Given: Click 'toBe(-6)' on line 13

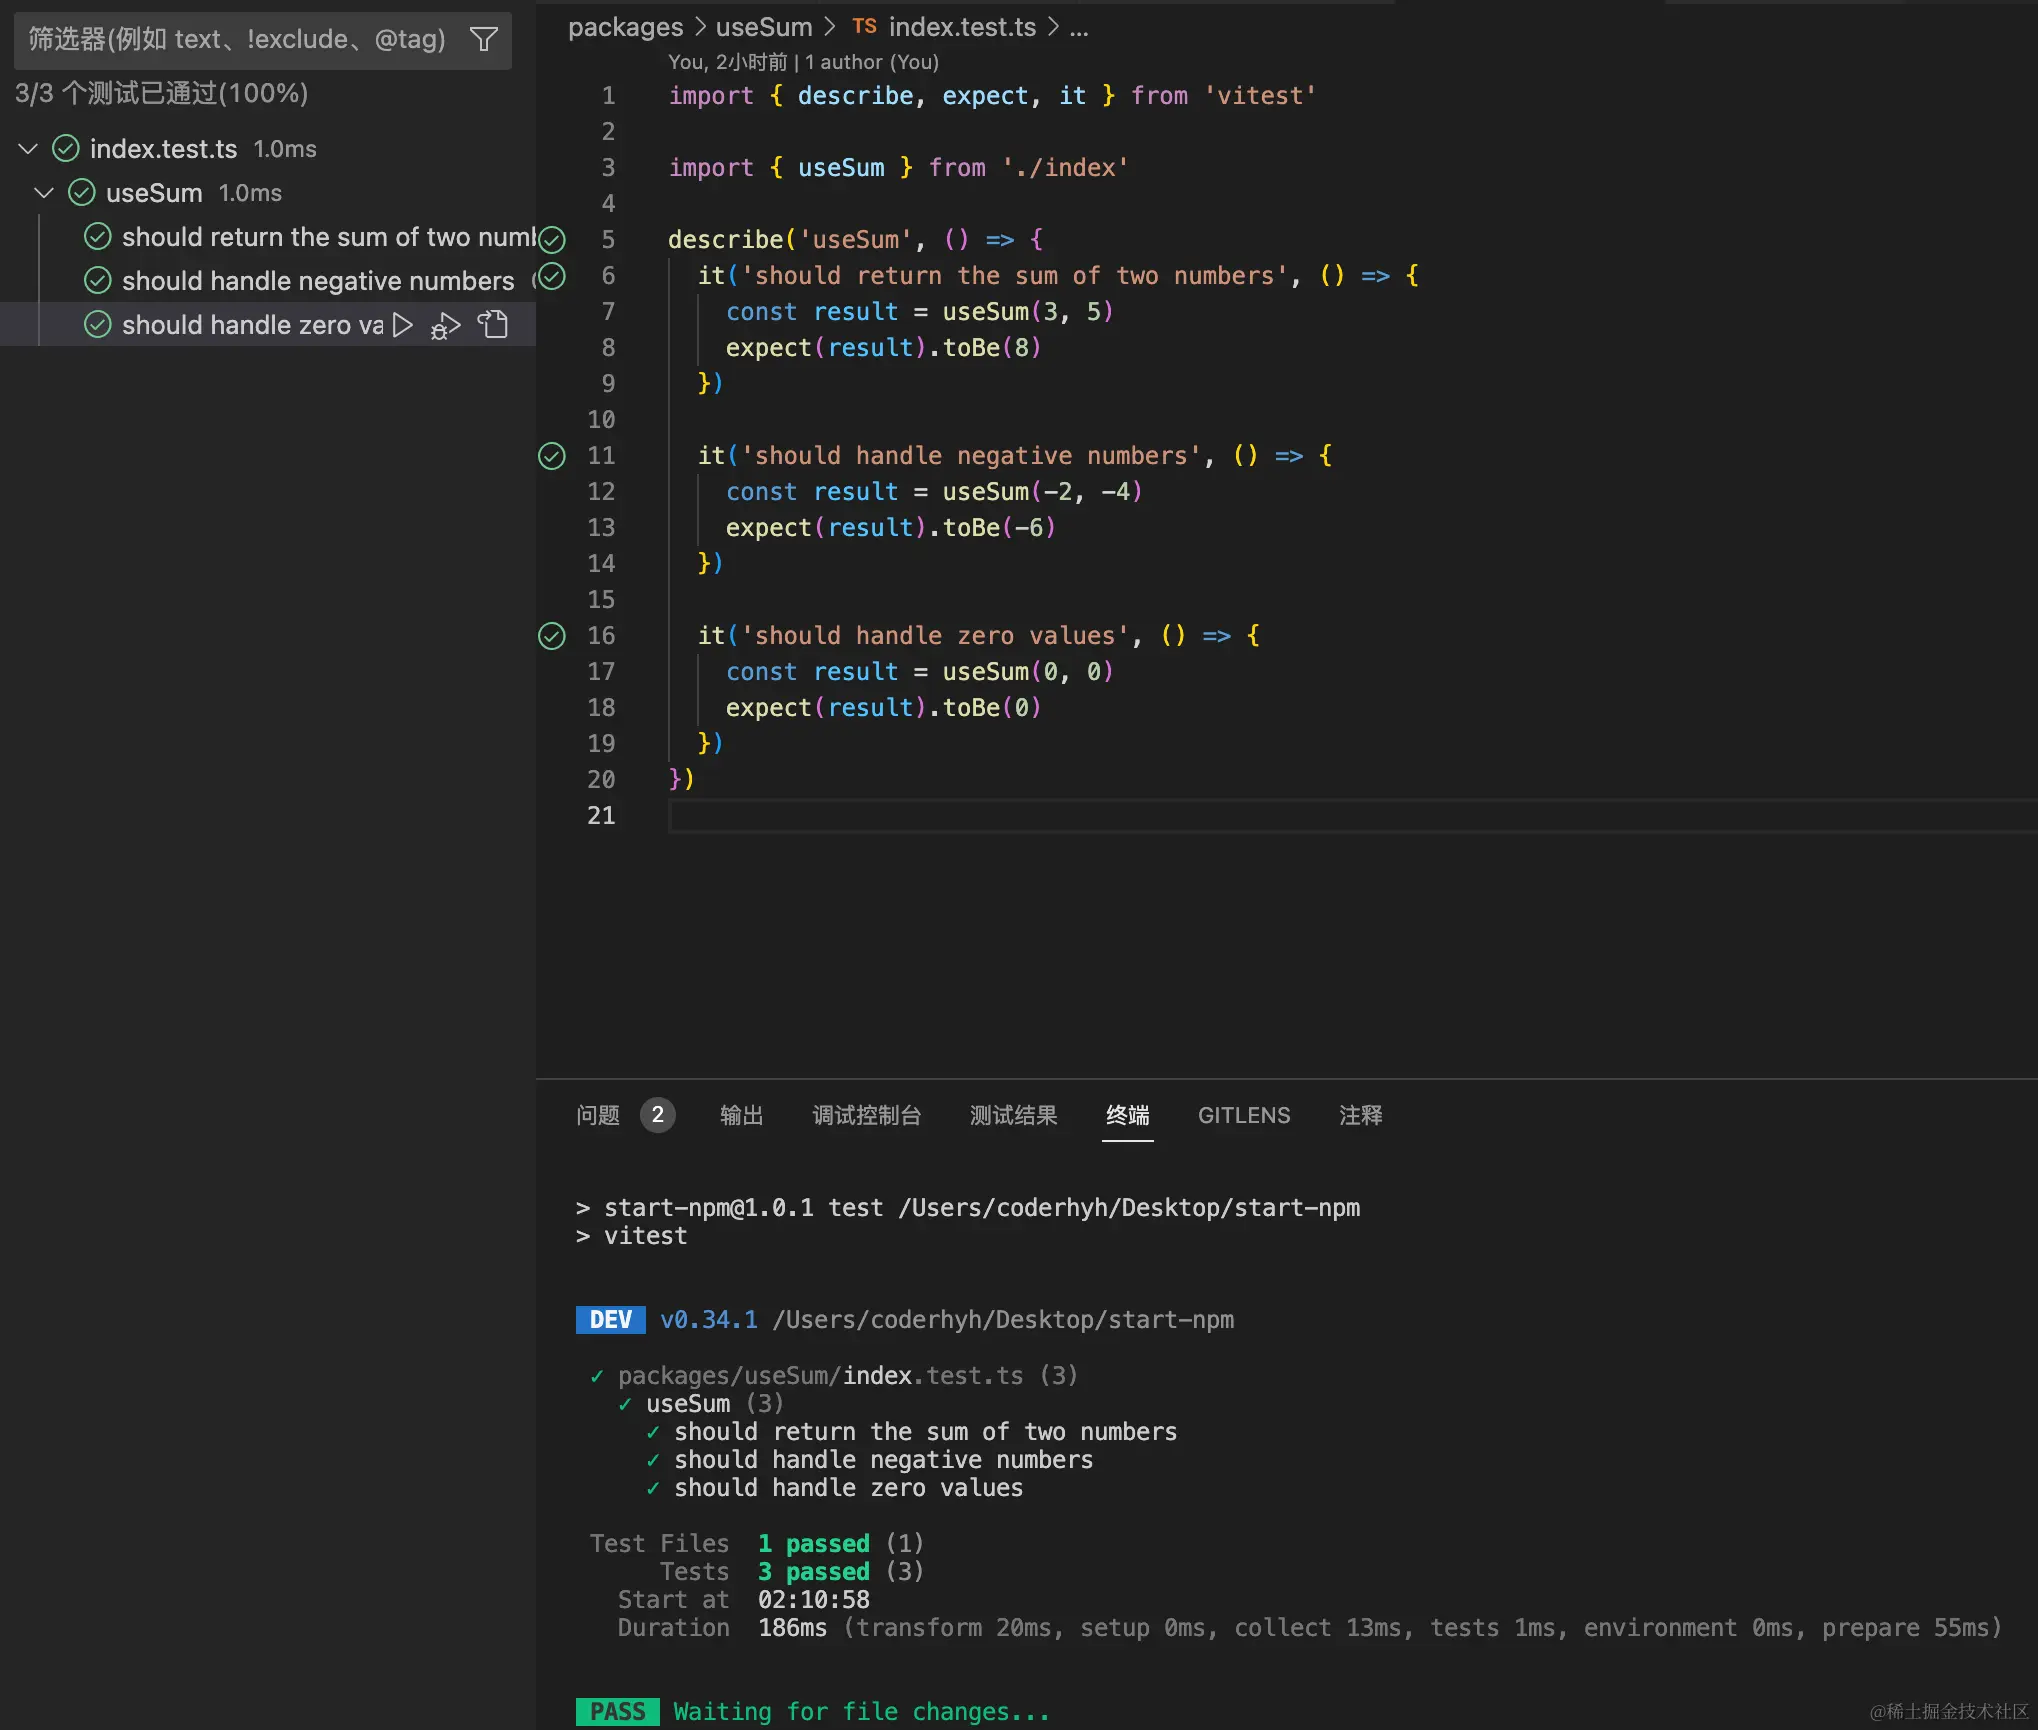Looking at the screenshot, I should (x=999, y=528).
